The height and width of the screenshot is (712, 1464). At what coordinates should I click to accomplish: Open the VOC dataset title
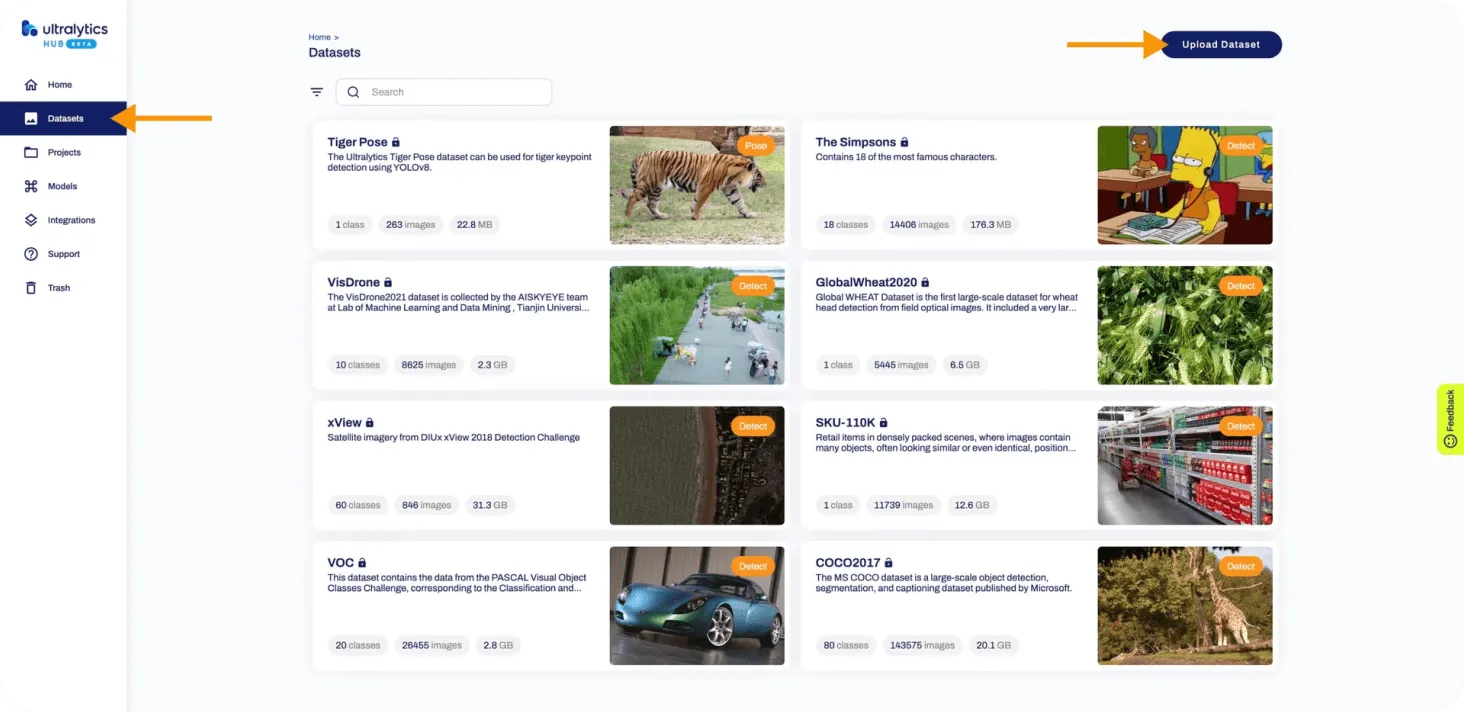(x=341, y=563)
